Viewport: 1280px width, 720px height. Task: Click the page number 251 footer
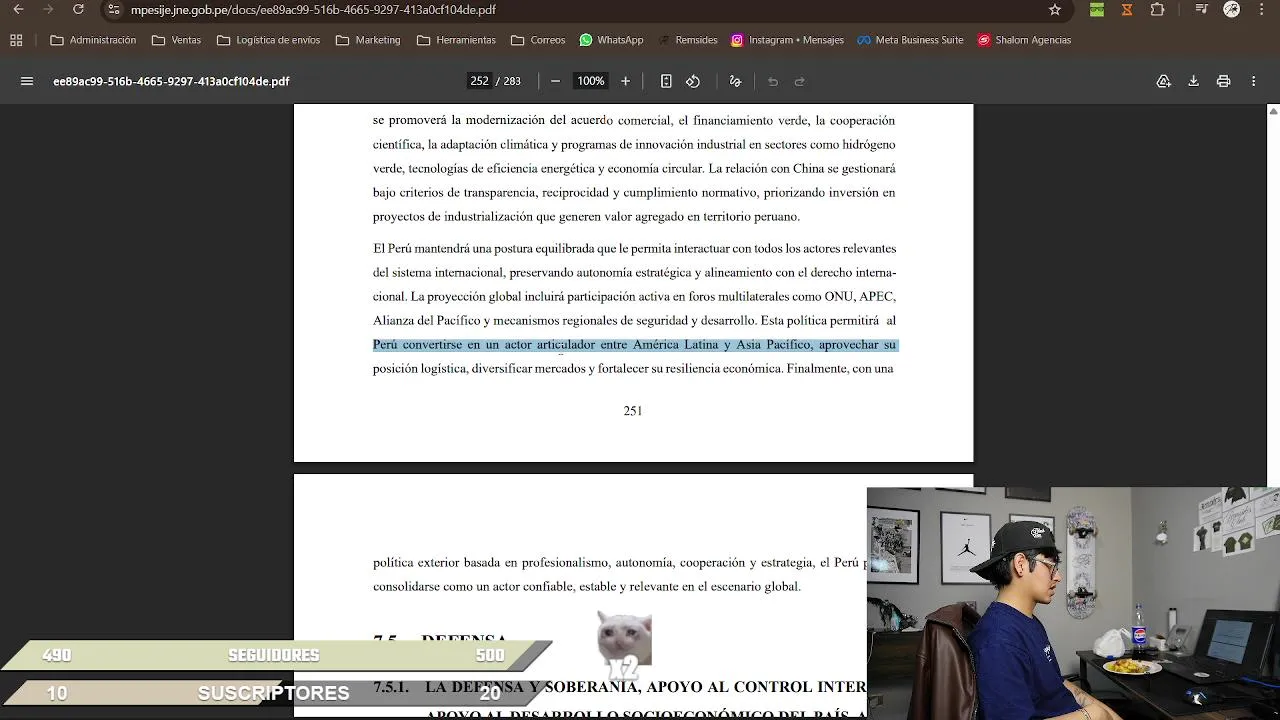point(633,411)
